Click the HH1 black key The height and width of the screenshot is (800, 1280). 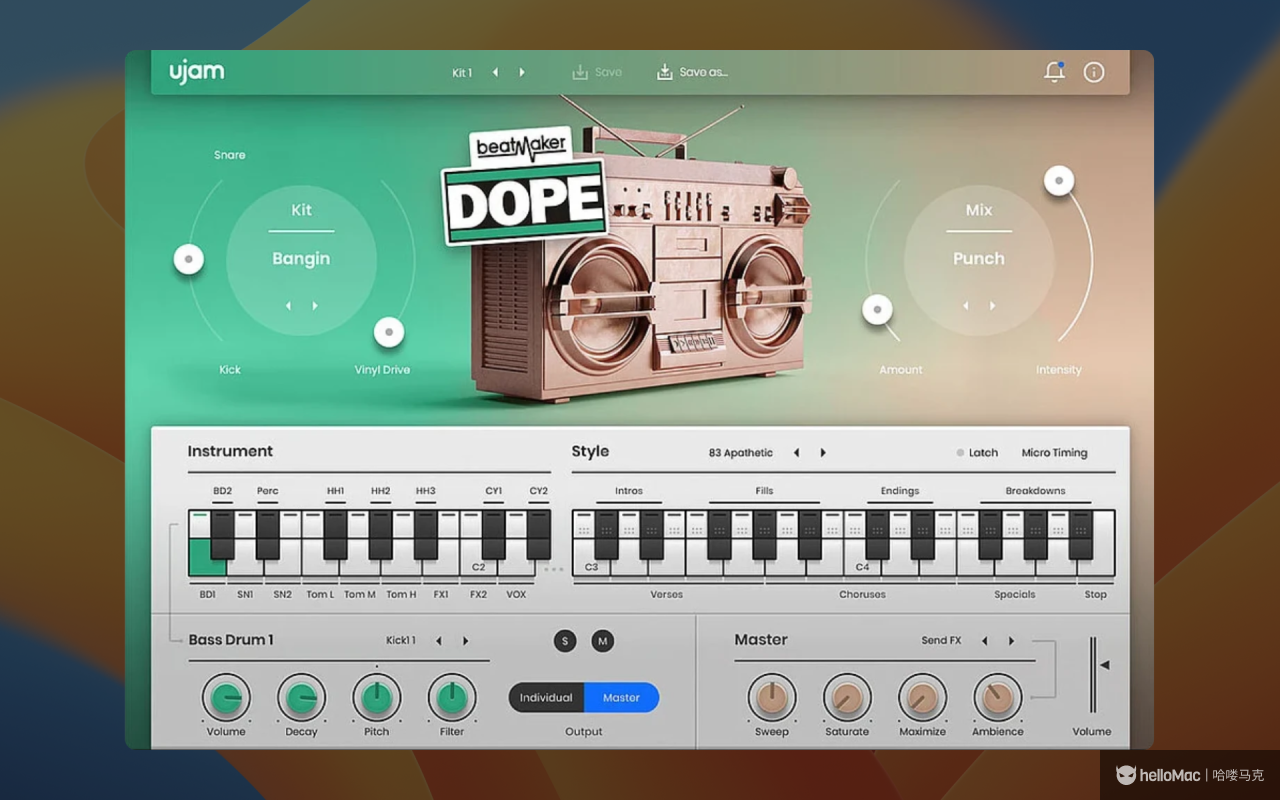(335, 535)
